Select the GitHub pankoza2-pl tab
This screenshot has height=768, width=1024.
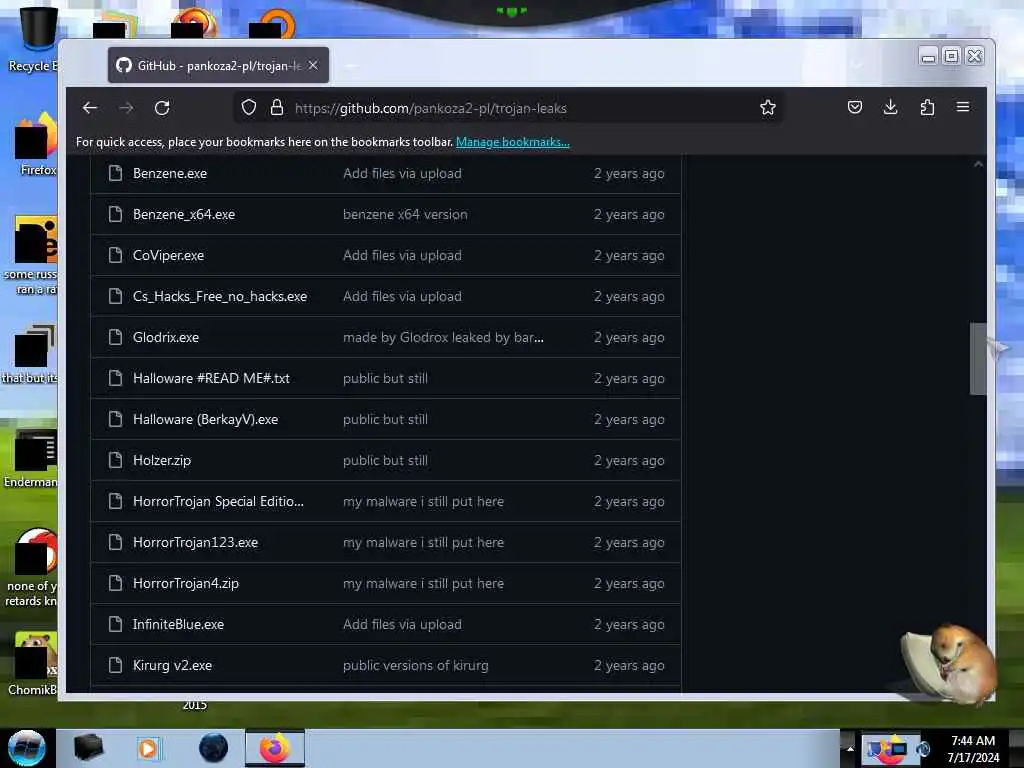coord(218,65)
